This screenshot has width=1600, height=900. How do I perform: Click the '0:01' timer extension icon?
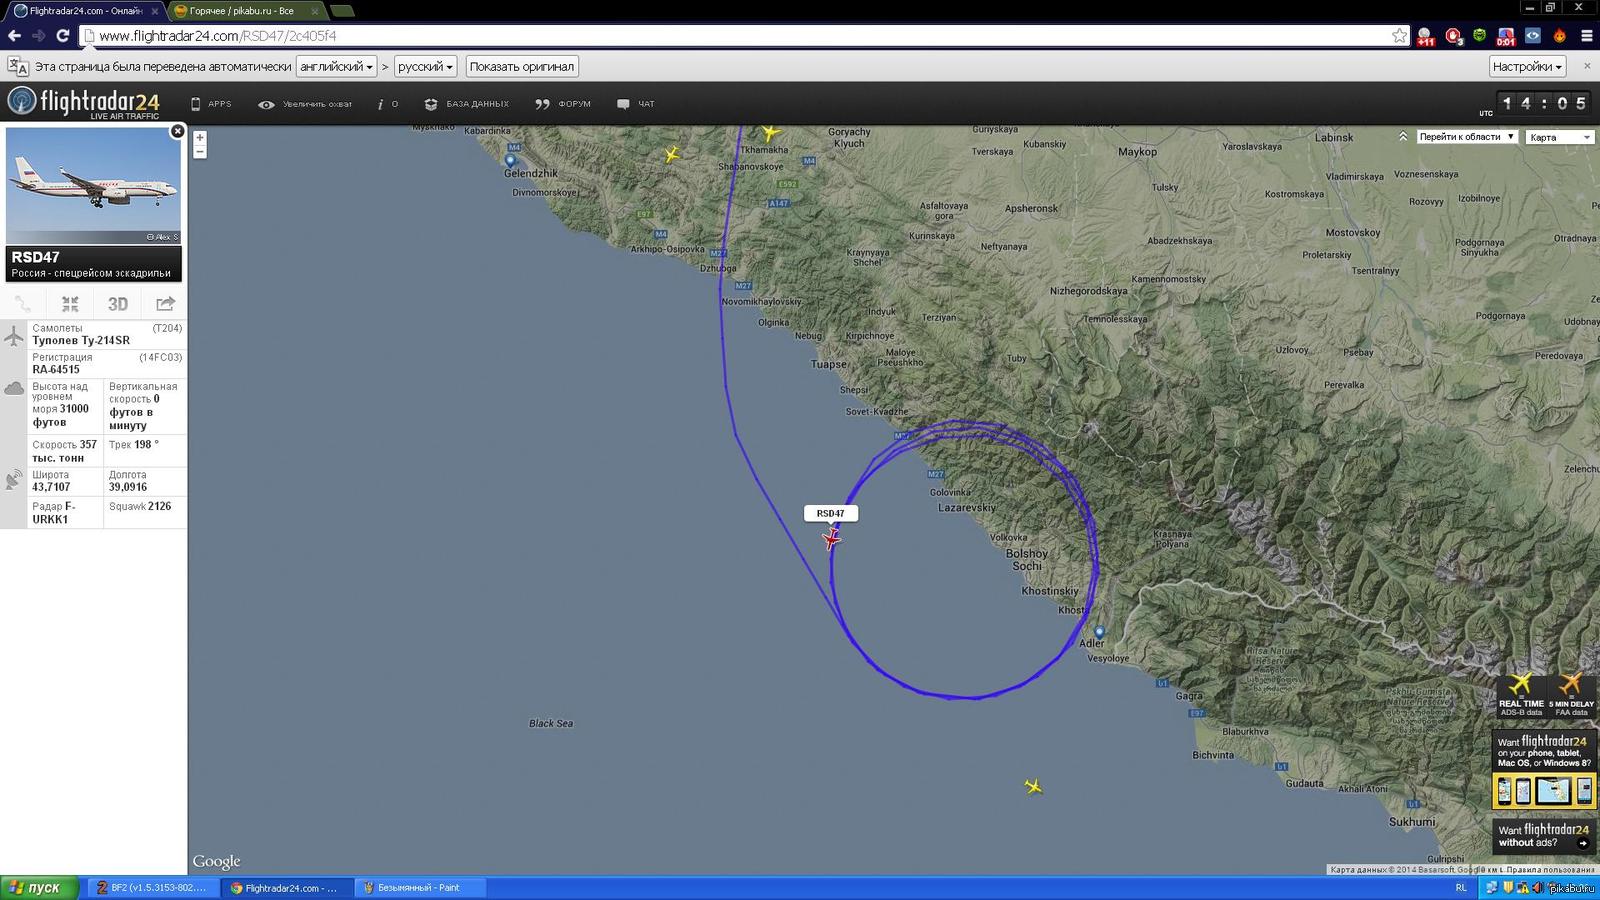[x=1506, y=37]
